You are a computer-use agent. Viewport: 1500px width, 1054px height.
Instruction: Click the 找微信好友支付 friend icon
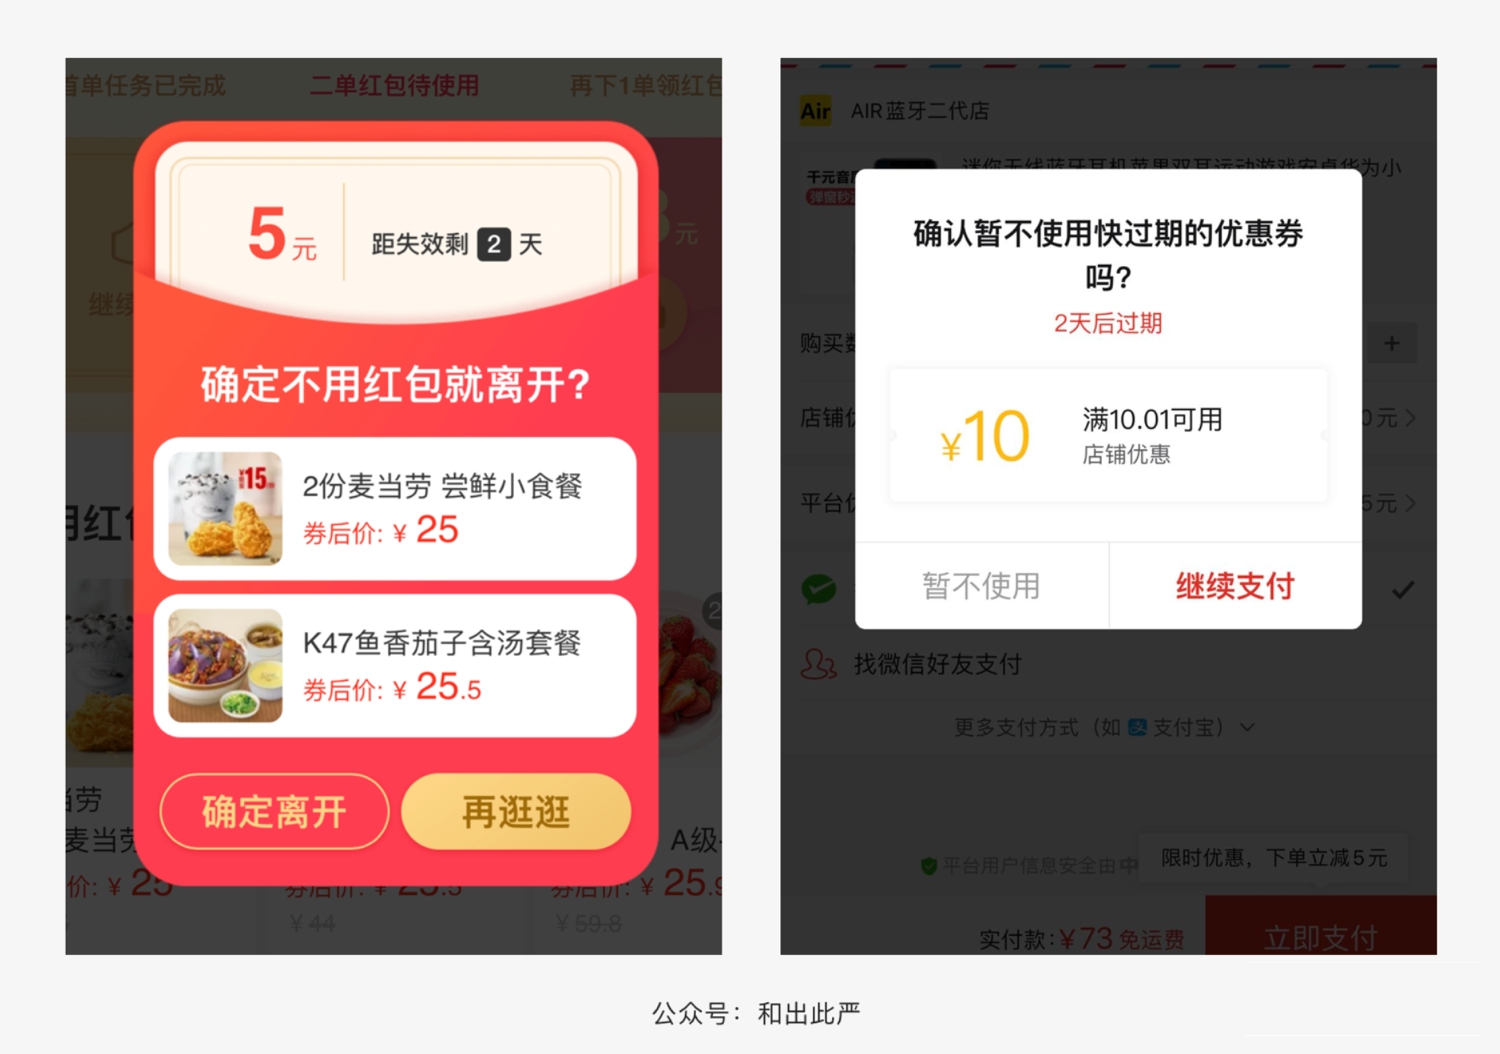[x=819, y=664]
